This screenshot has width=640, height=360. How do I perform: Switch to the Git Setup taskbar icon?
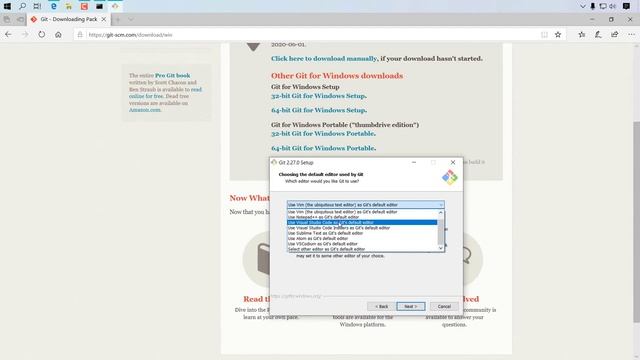tap(115, 6)
